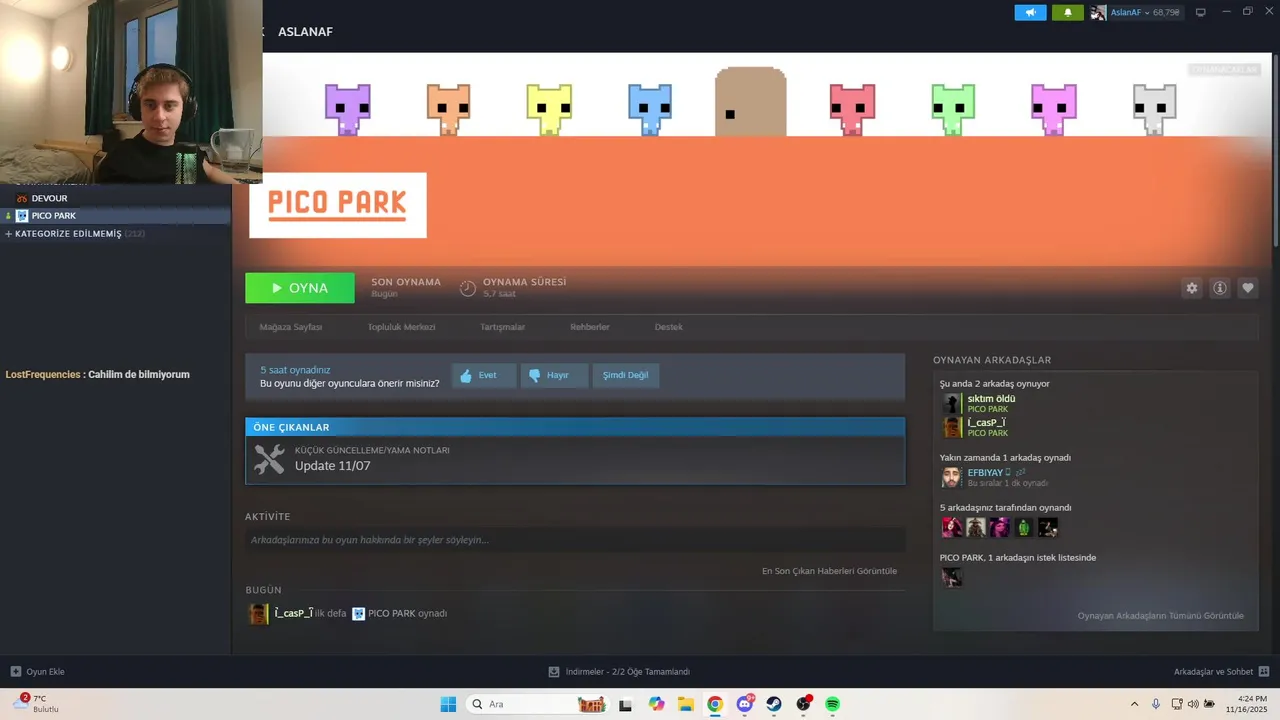Open Windows Start menu
This screenshot has width=1280, height=720.
[448, 704]
